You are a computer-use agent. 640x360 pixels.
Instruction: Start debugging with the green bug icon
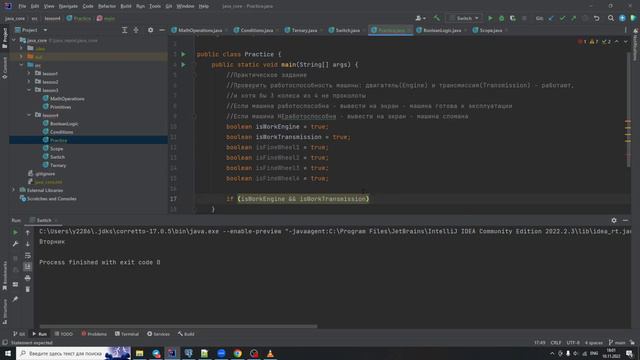502,18
